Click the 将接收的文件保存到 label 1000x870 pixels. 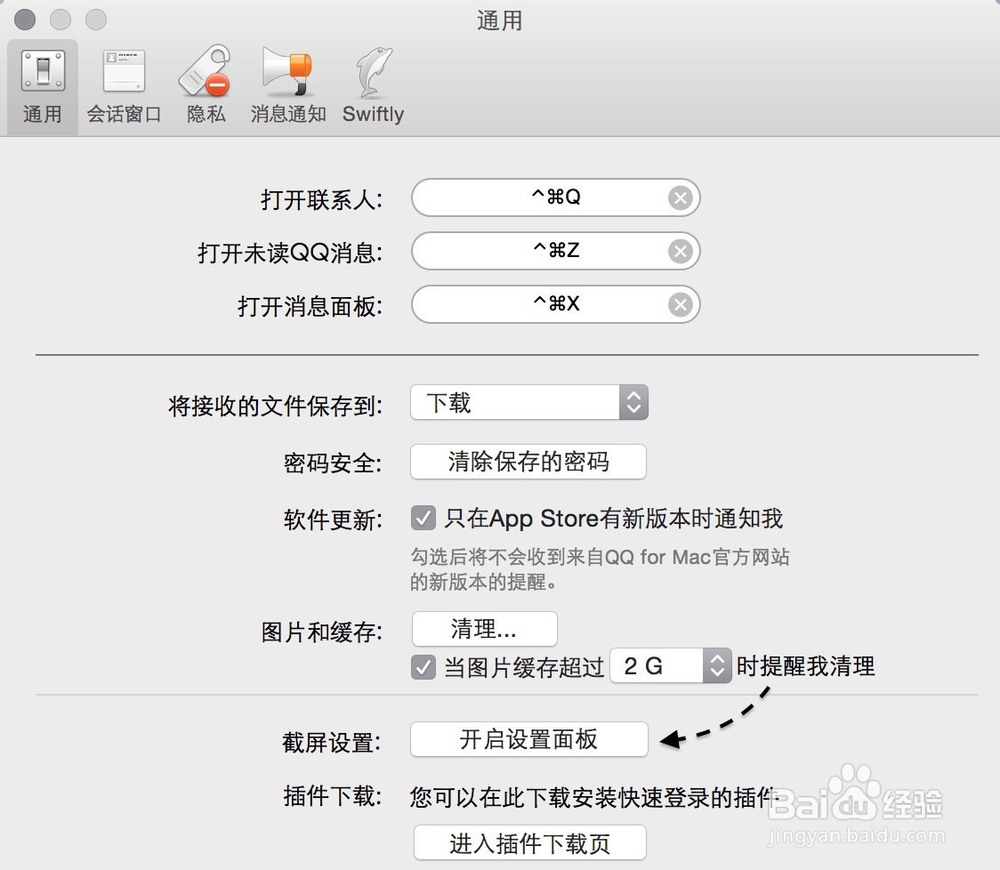click(276, 406)
